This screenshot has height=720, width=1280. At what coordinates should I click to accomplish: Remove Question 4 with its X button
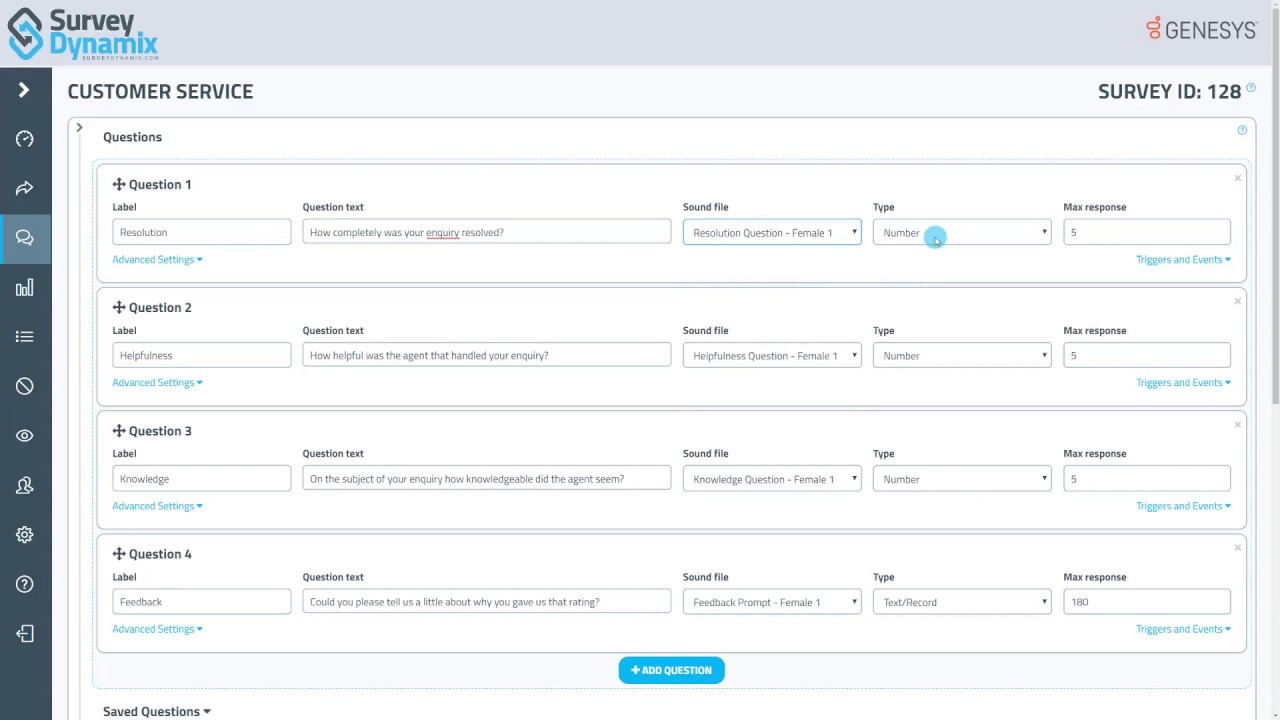click(x=1237, y=548)
